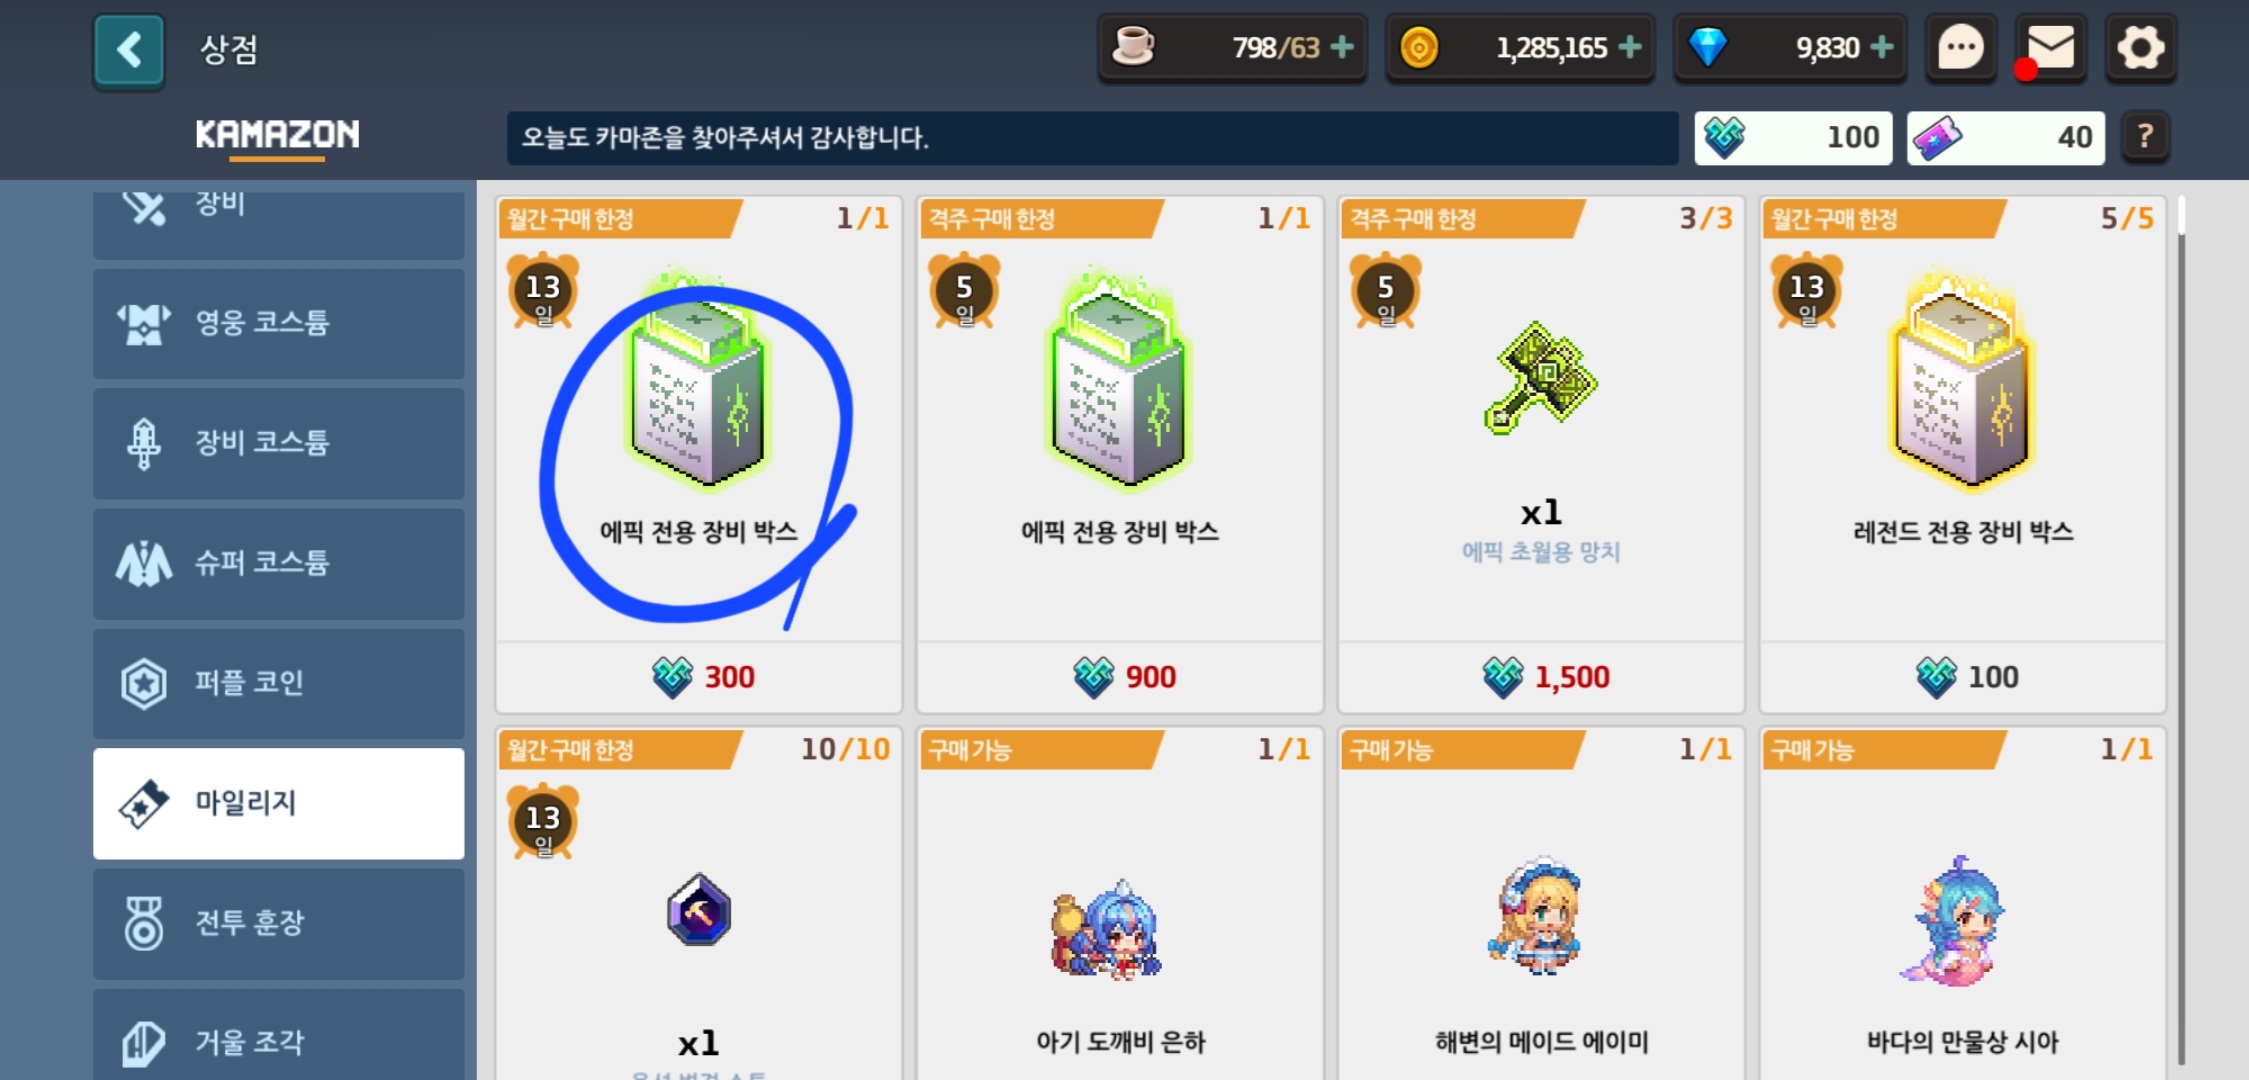Open the mailbox envelope icon
This screenshot has width=2249, height=1080.
2049,48
